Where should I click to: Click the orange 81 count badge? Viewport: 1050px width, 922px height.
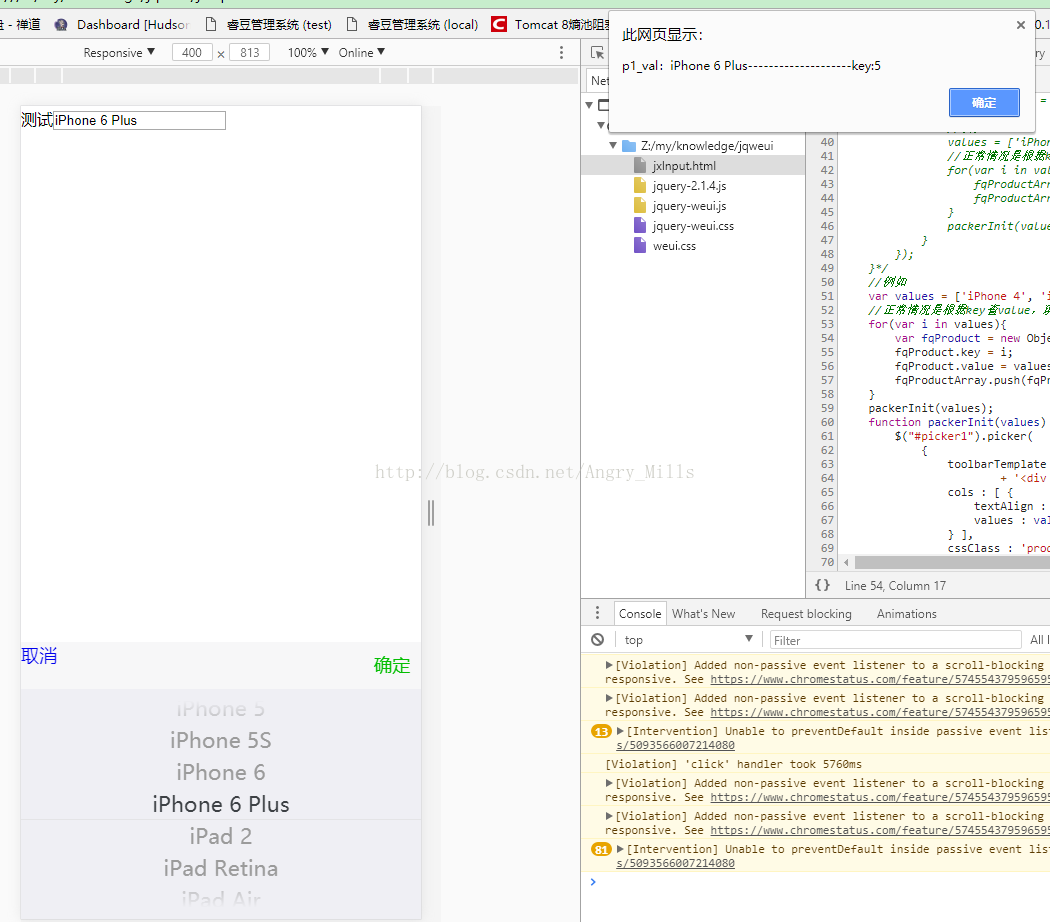[601, 849]
